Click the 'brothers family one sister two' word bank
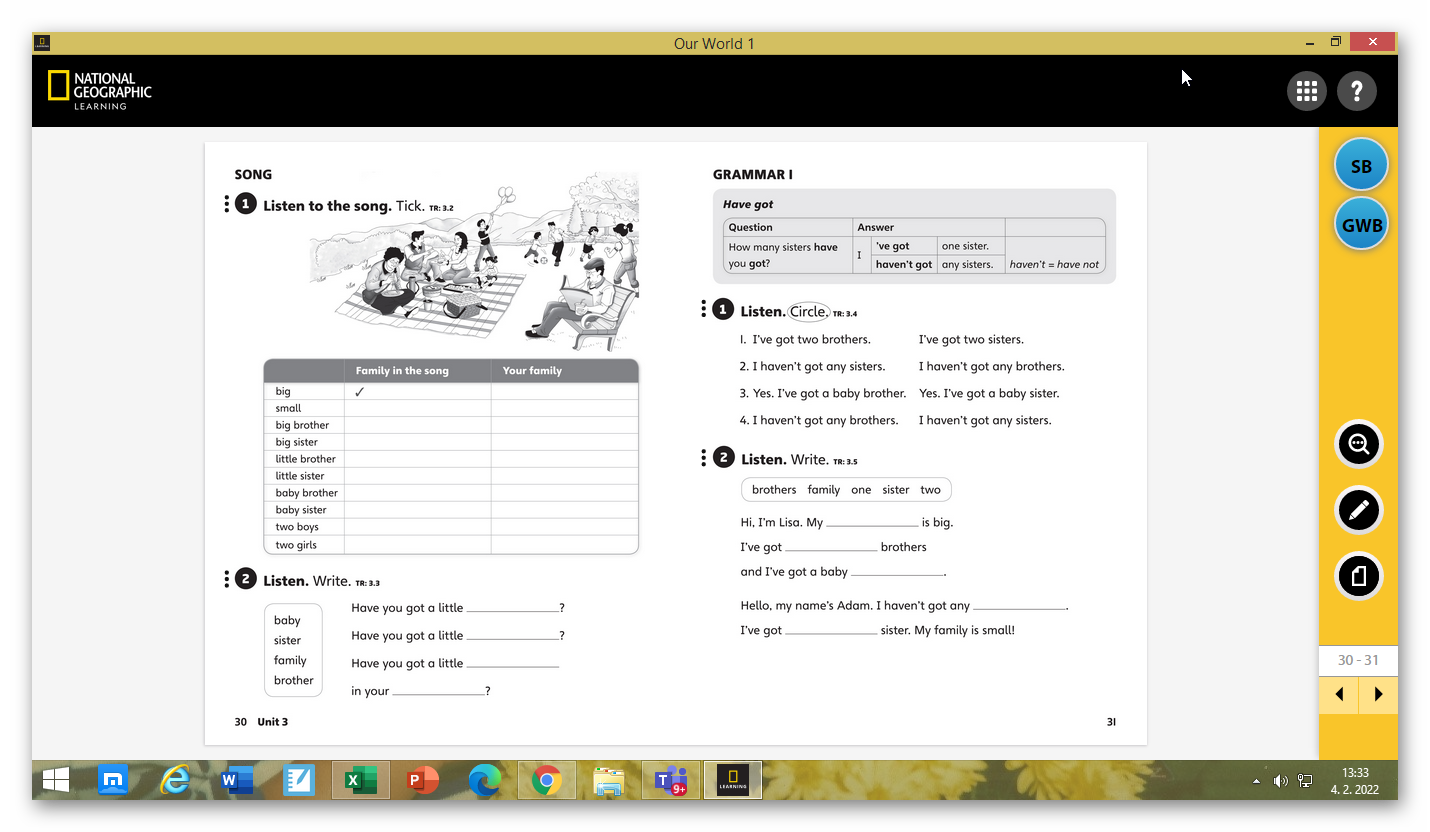 pos(846,489)
